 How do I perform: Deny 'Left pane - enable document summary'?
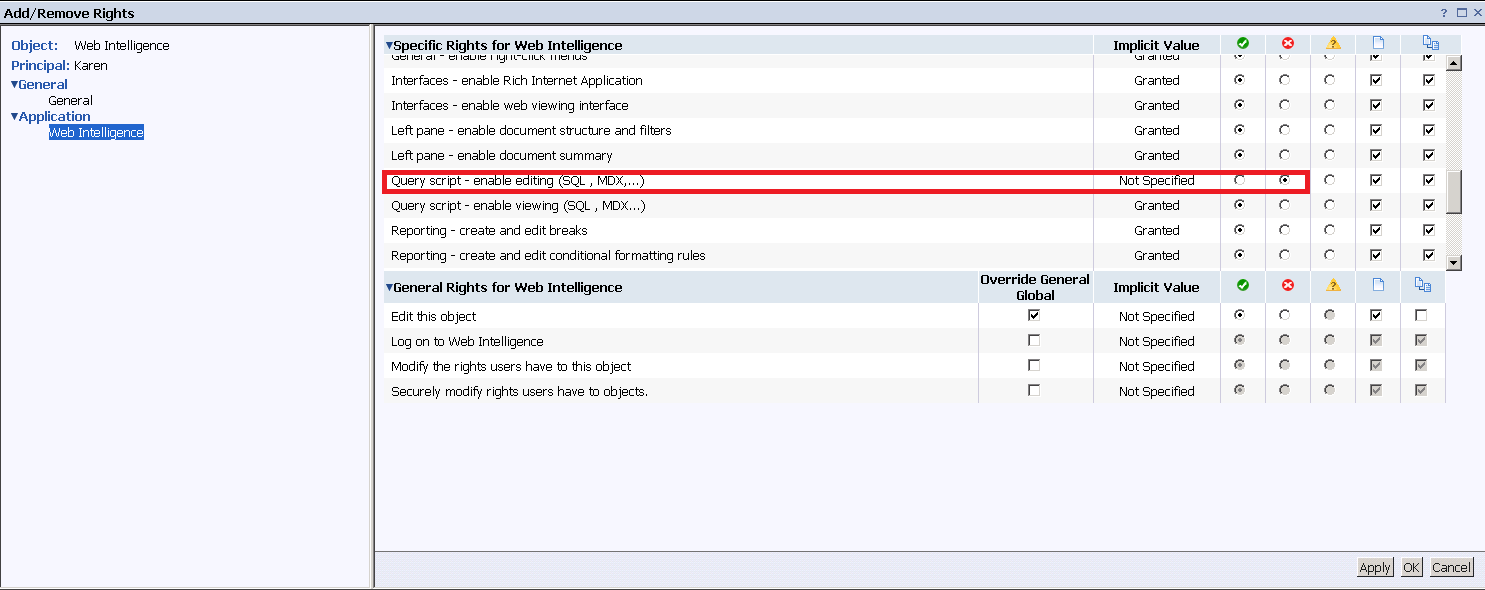click(x=1284, y=155)
